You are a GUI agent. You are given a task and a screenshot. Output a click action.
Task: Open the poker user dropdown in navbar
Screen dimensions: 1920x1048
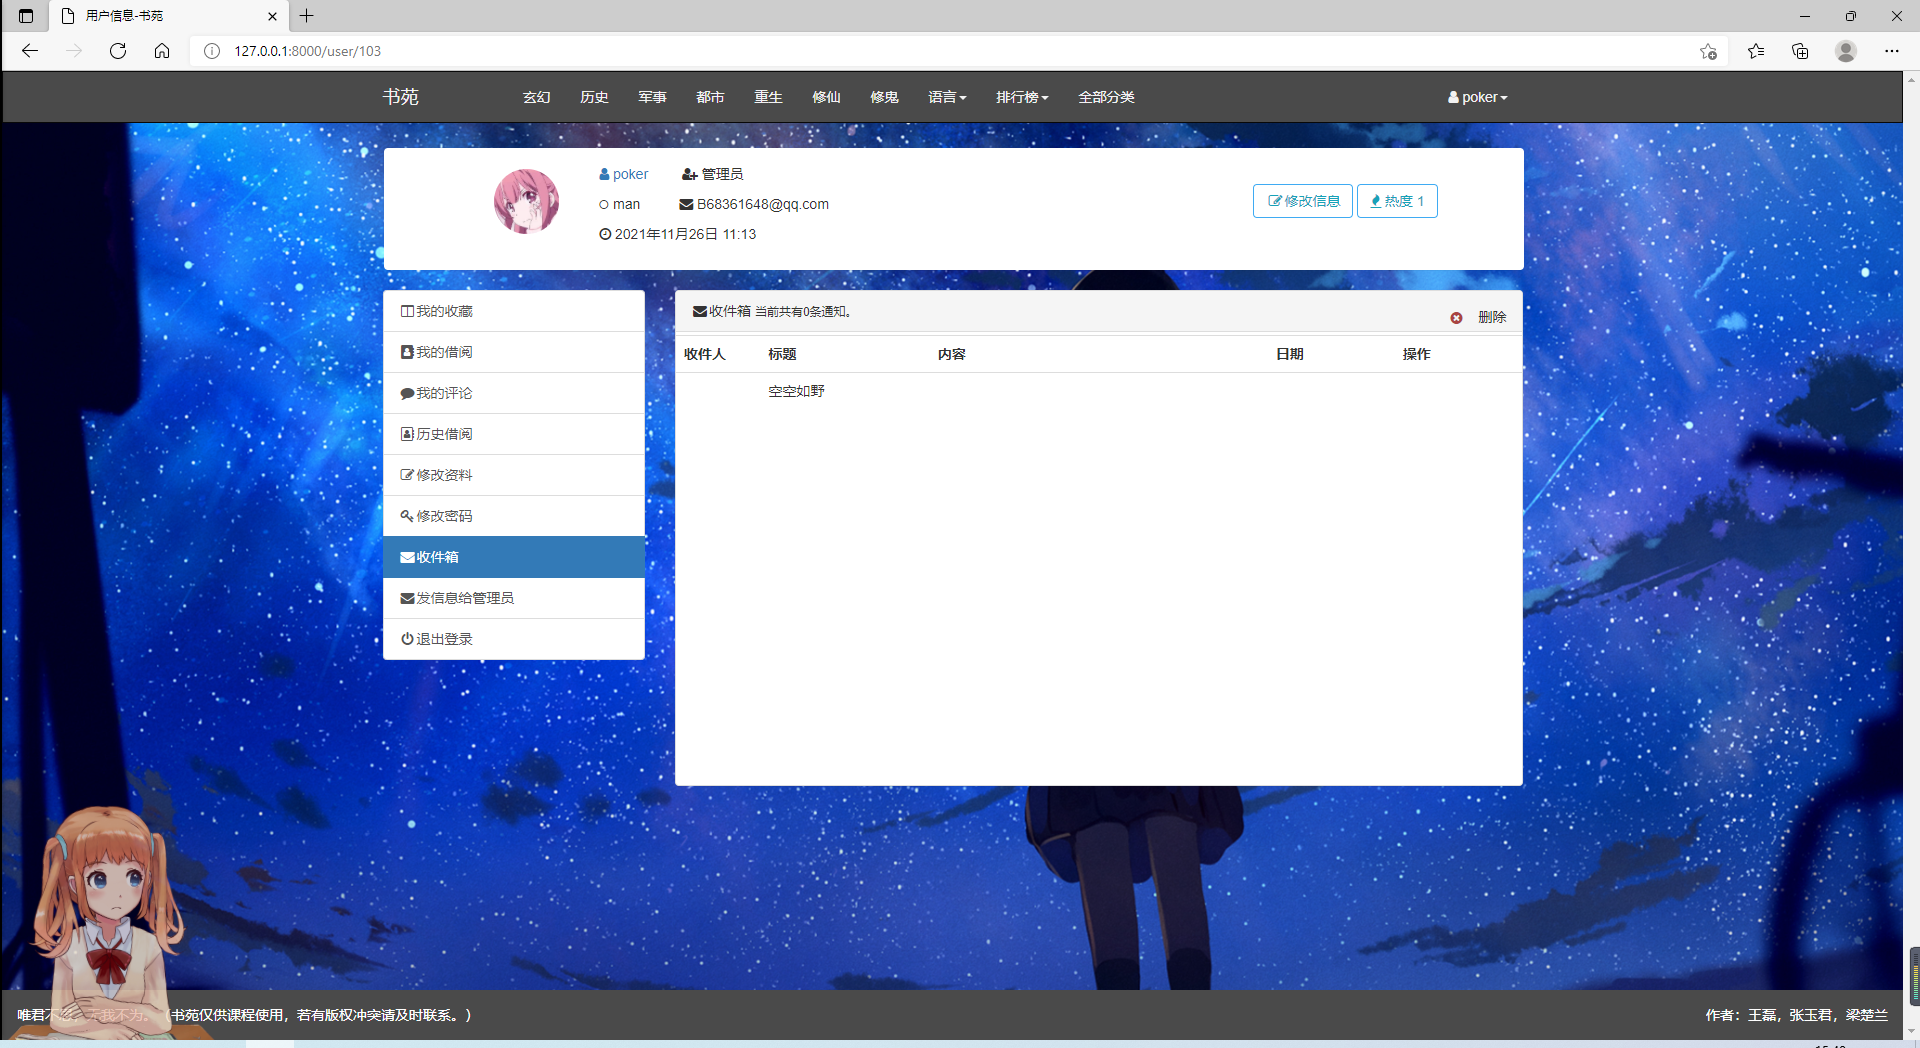tap(1477, 97)
